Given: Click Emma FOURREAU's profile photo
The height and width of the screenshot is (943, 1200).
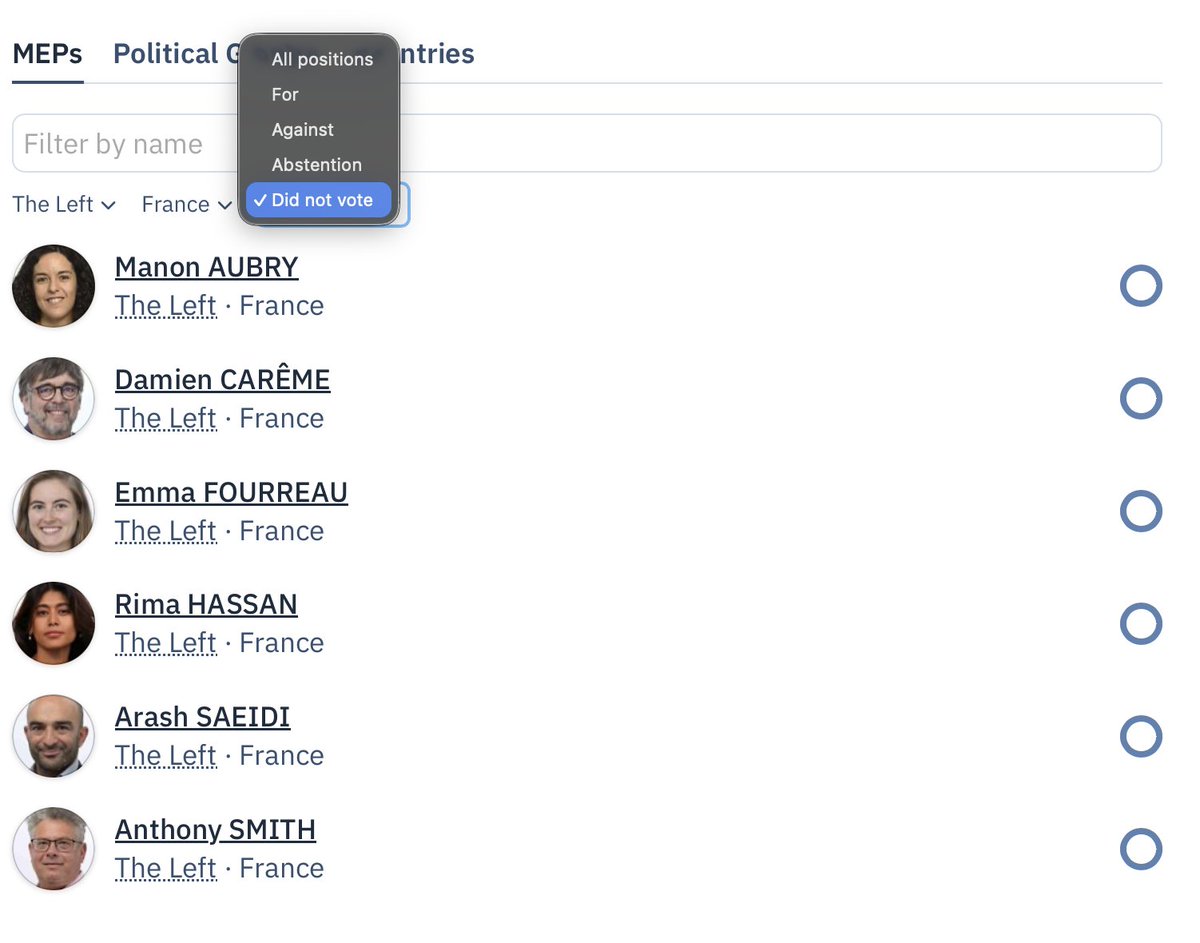Looking at the screenshot, I should [x=53, y=511].
